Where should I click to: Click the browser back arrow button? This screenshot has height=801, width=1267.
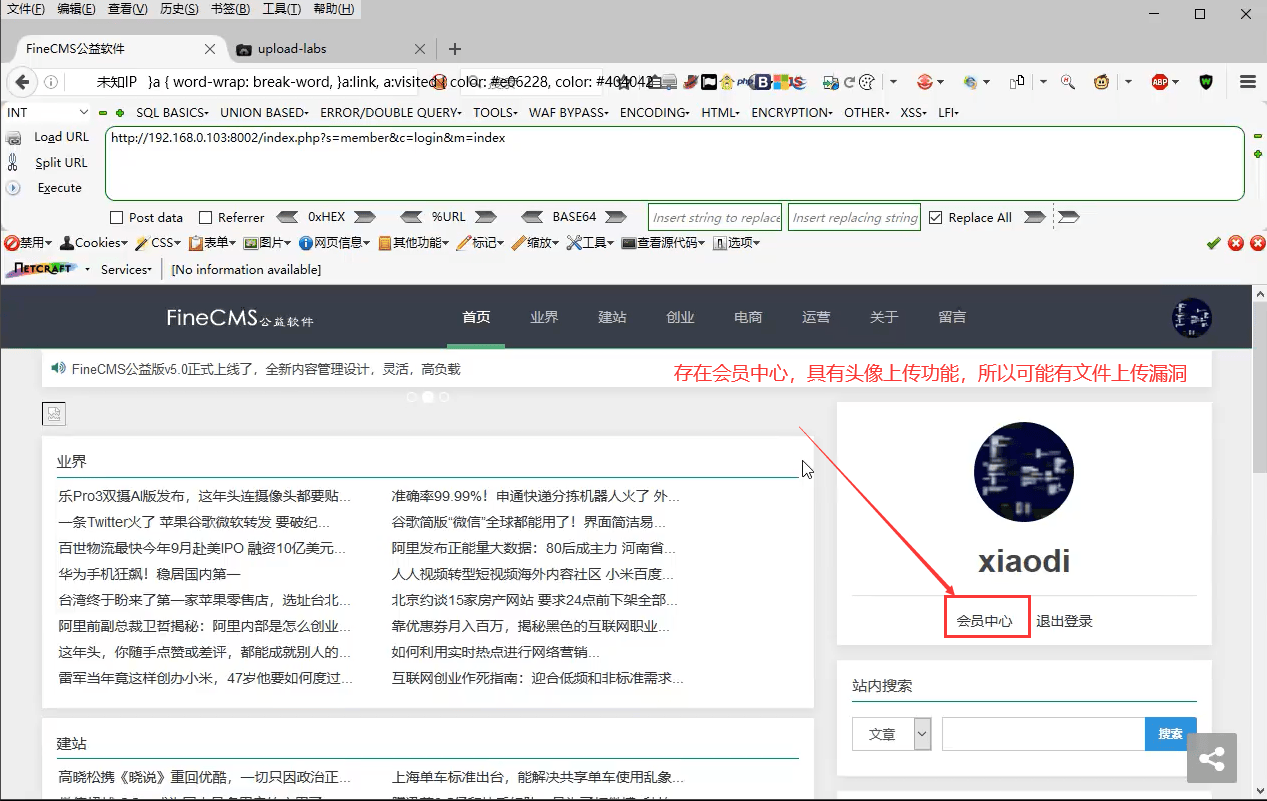[22, 82]
